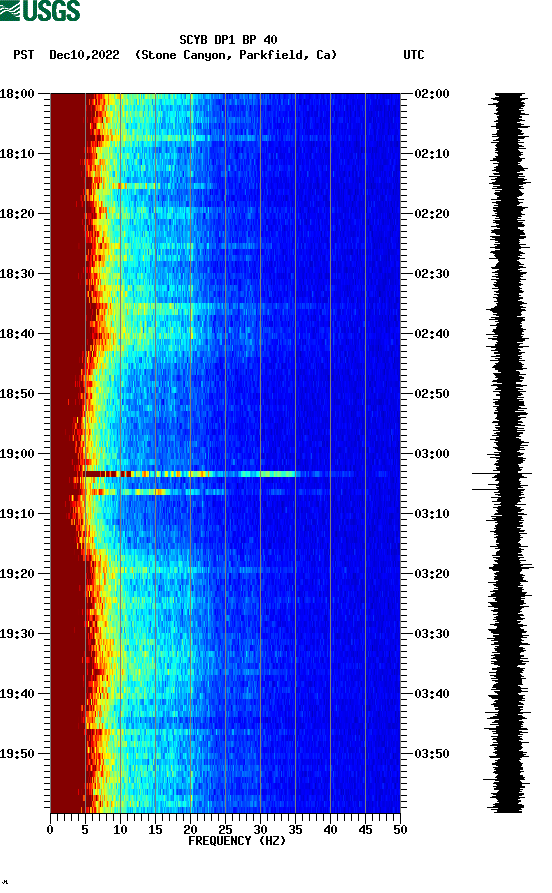Viewport: 552px width, 893px height.
Task: Click the 18:00 PST time label
Action: pos(17,94)
